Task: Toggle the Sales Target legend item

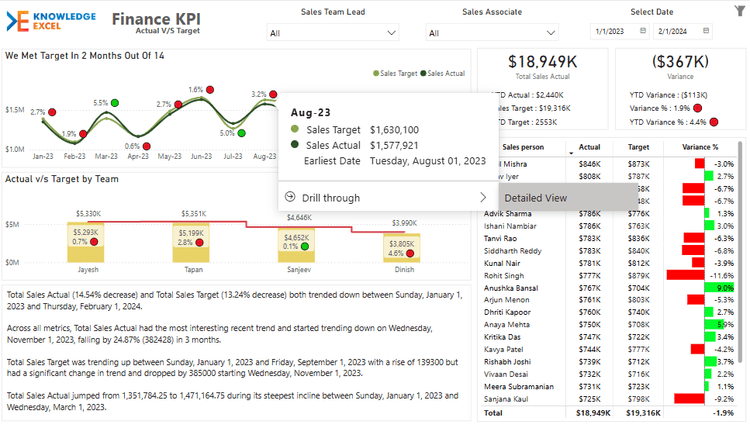Action: (x=397, y=73)
